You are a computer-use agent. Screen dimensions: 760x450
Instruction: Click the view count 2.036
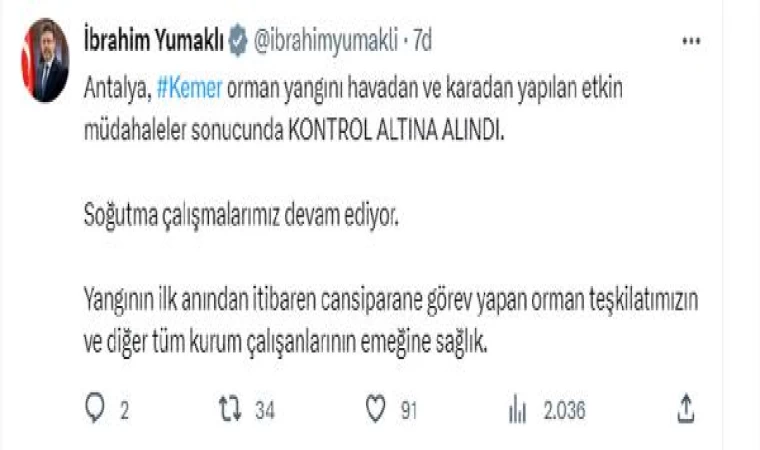(564, 410)
